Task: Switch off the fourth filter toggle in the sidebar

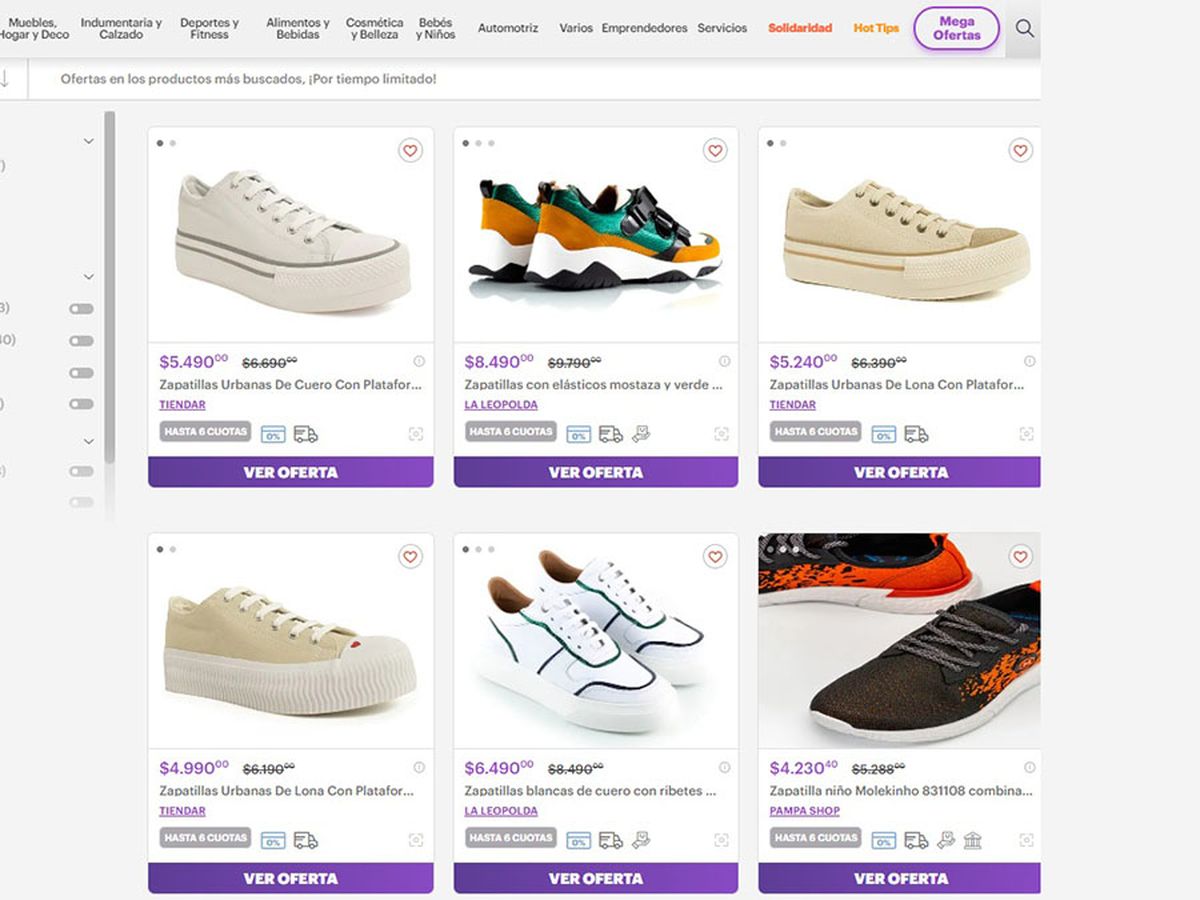Action: tap(80, 404)
